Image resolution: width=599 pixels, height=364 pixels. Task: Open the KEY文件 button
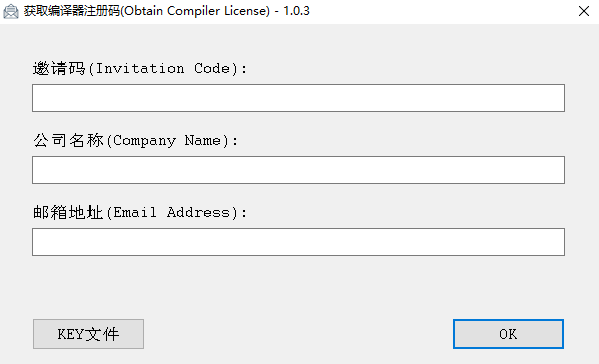click(88, 334)
